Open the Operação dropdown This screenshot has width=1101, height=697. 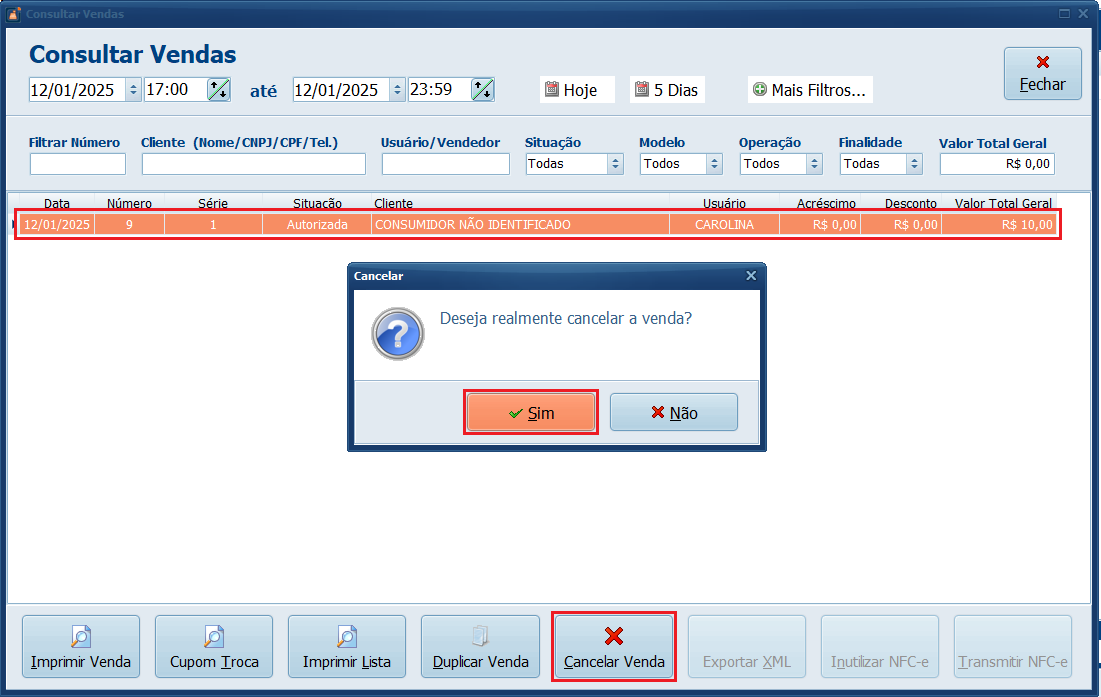[x=815, y=163]
